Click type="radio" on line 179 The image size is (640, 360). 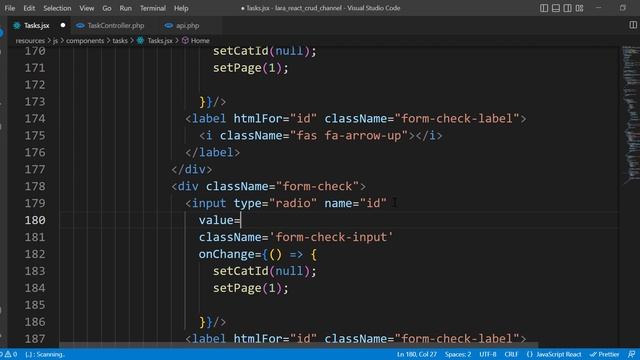click(x=275, y=203)
